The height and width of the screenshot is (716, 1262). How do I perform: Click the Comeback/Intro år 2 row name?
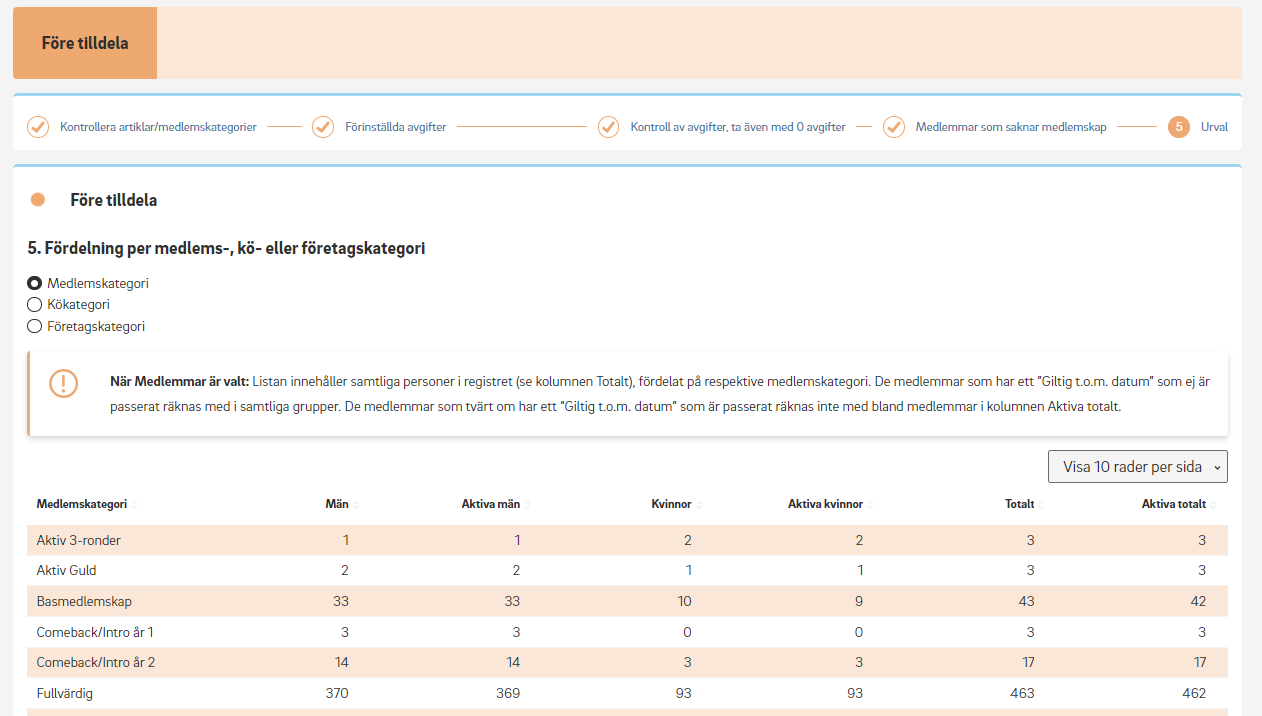tap(97, 663)
